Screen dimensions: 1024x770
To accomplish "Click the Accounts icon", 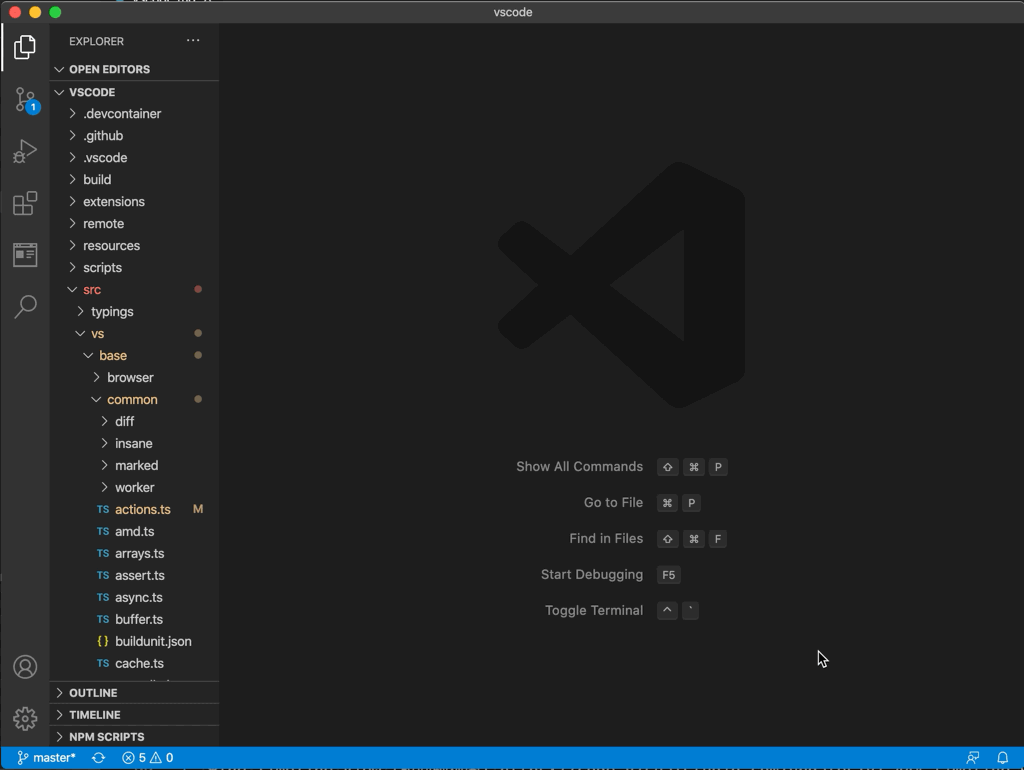I will coord(25,667).
